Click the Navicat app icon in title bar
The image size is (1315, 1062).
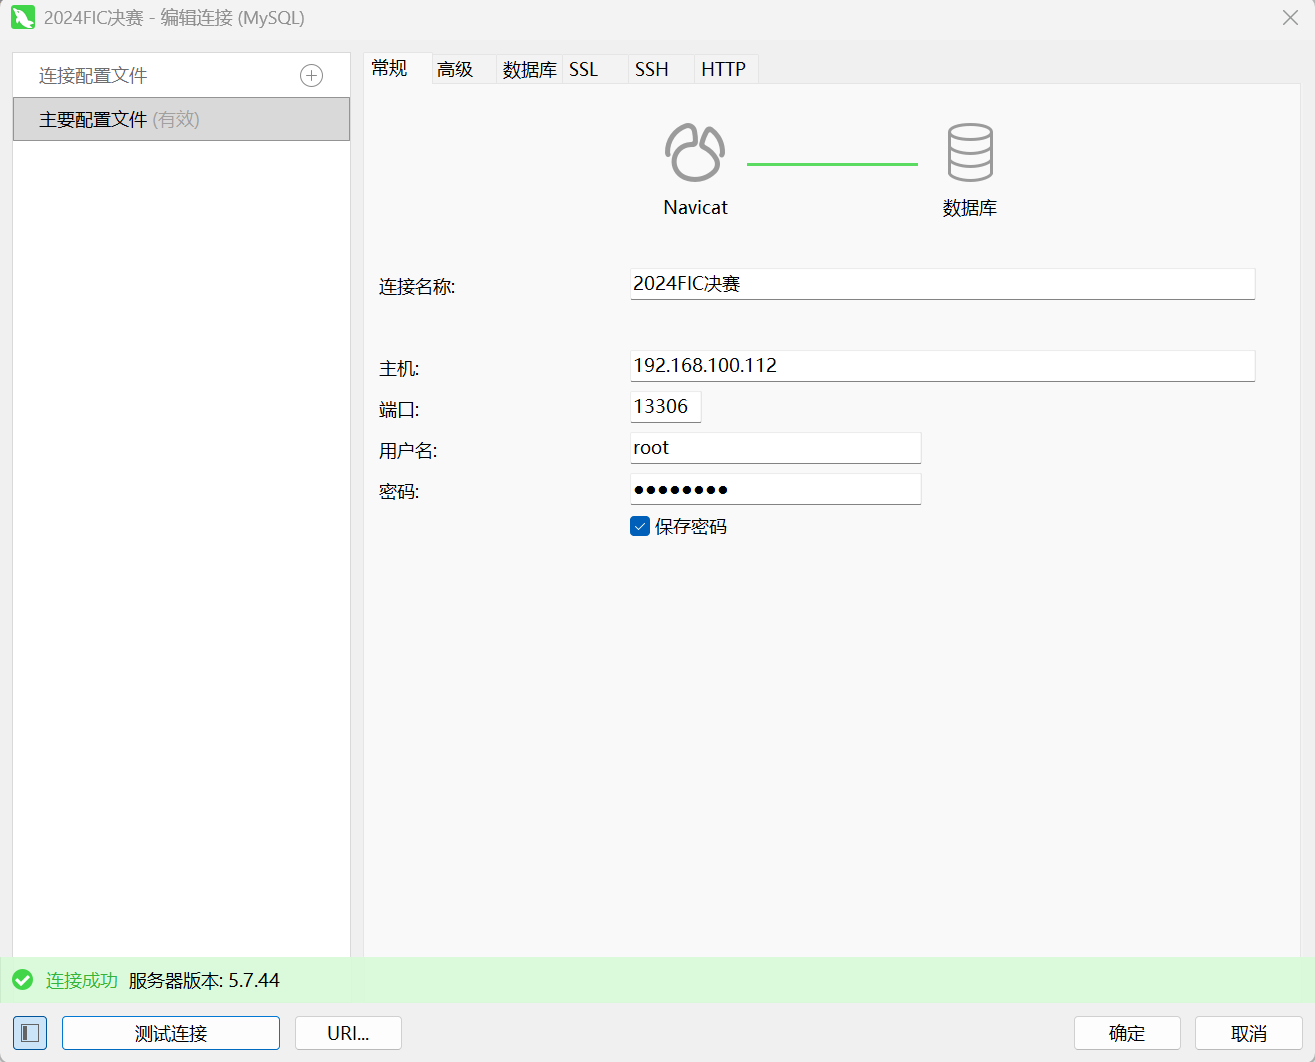(x=22, y=18)
